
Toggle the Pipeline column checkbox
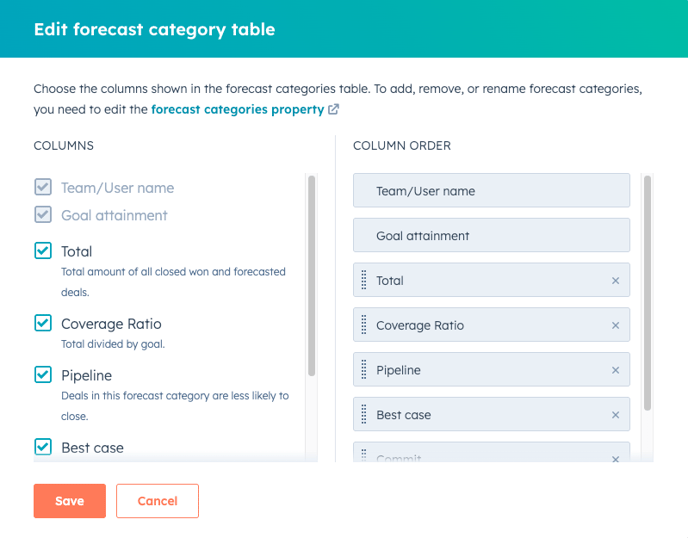43,375
